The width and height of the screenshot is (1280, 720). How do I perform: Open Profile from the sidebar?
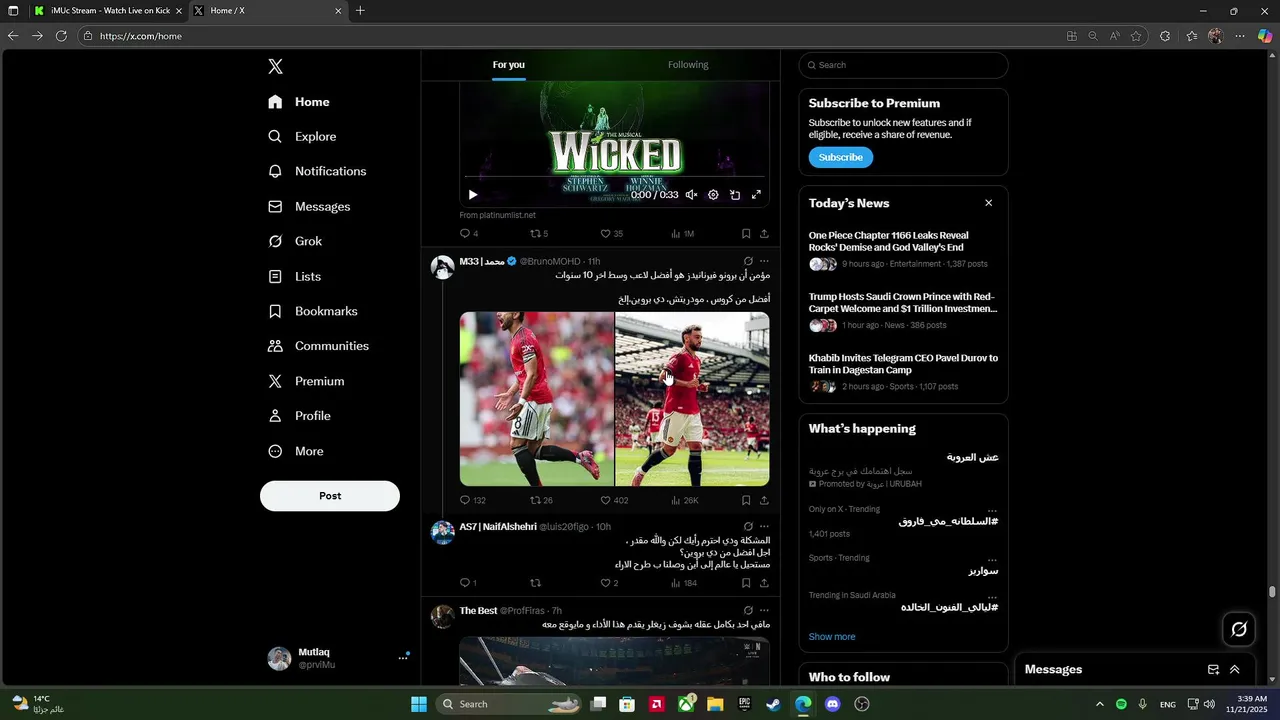[x=299, y=416]
